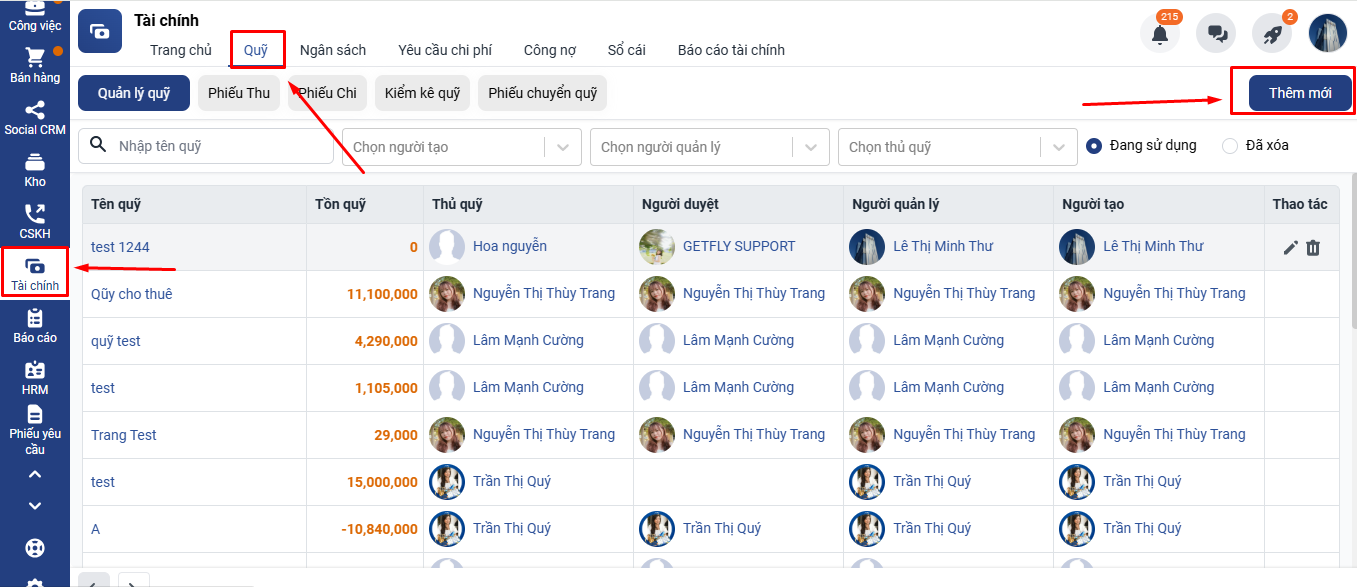The height and width of the screenshot is (587, 1357).
Task: Edit the test 1244 fund with pencil icon
Action: (1291, 247)
